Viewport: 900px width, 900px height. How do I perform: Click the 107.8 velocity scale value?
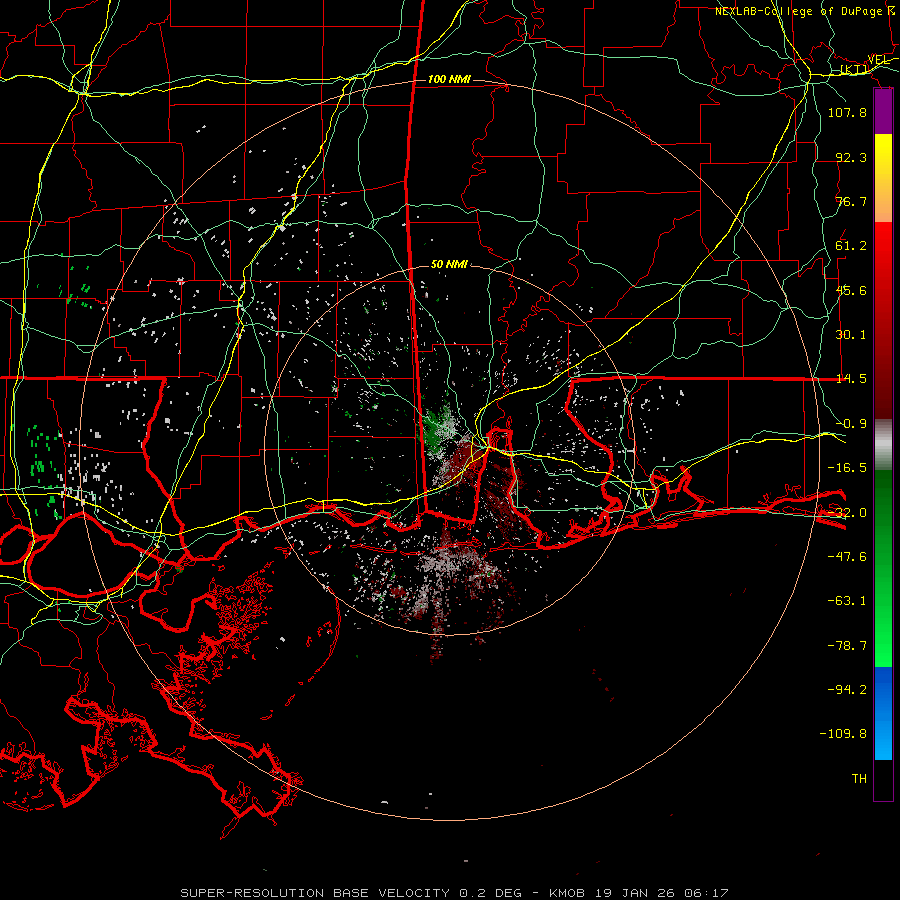click(847, 112)
